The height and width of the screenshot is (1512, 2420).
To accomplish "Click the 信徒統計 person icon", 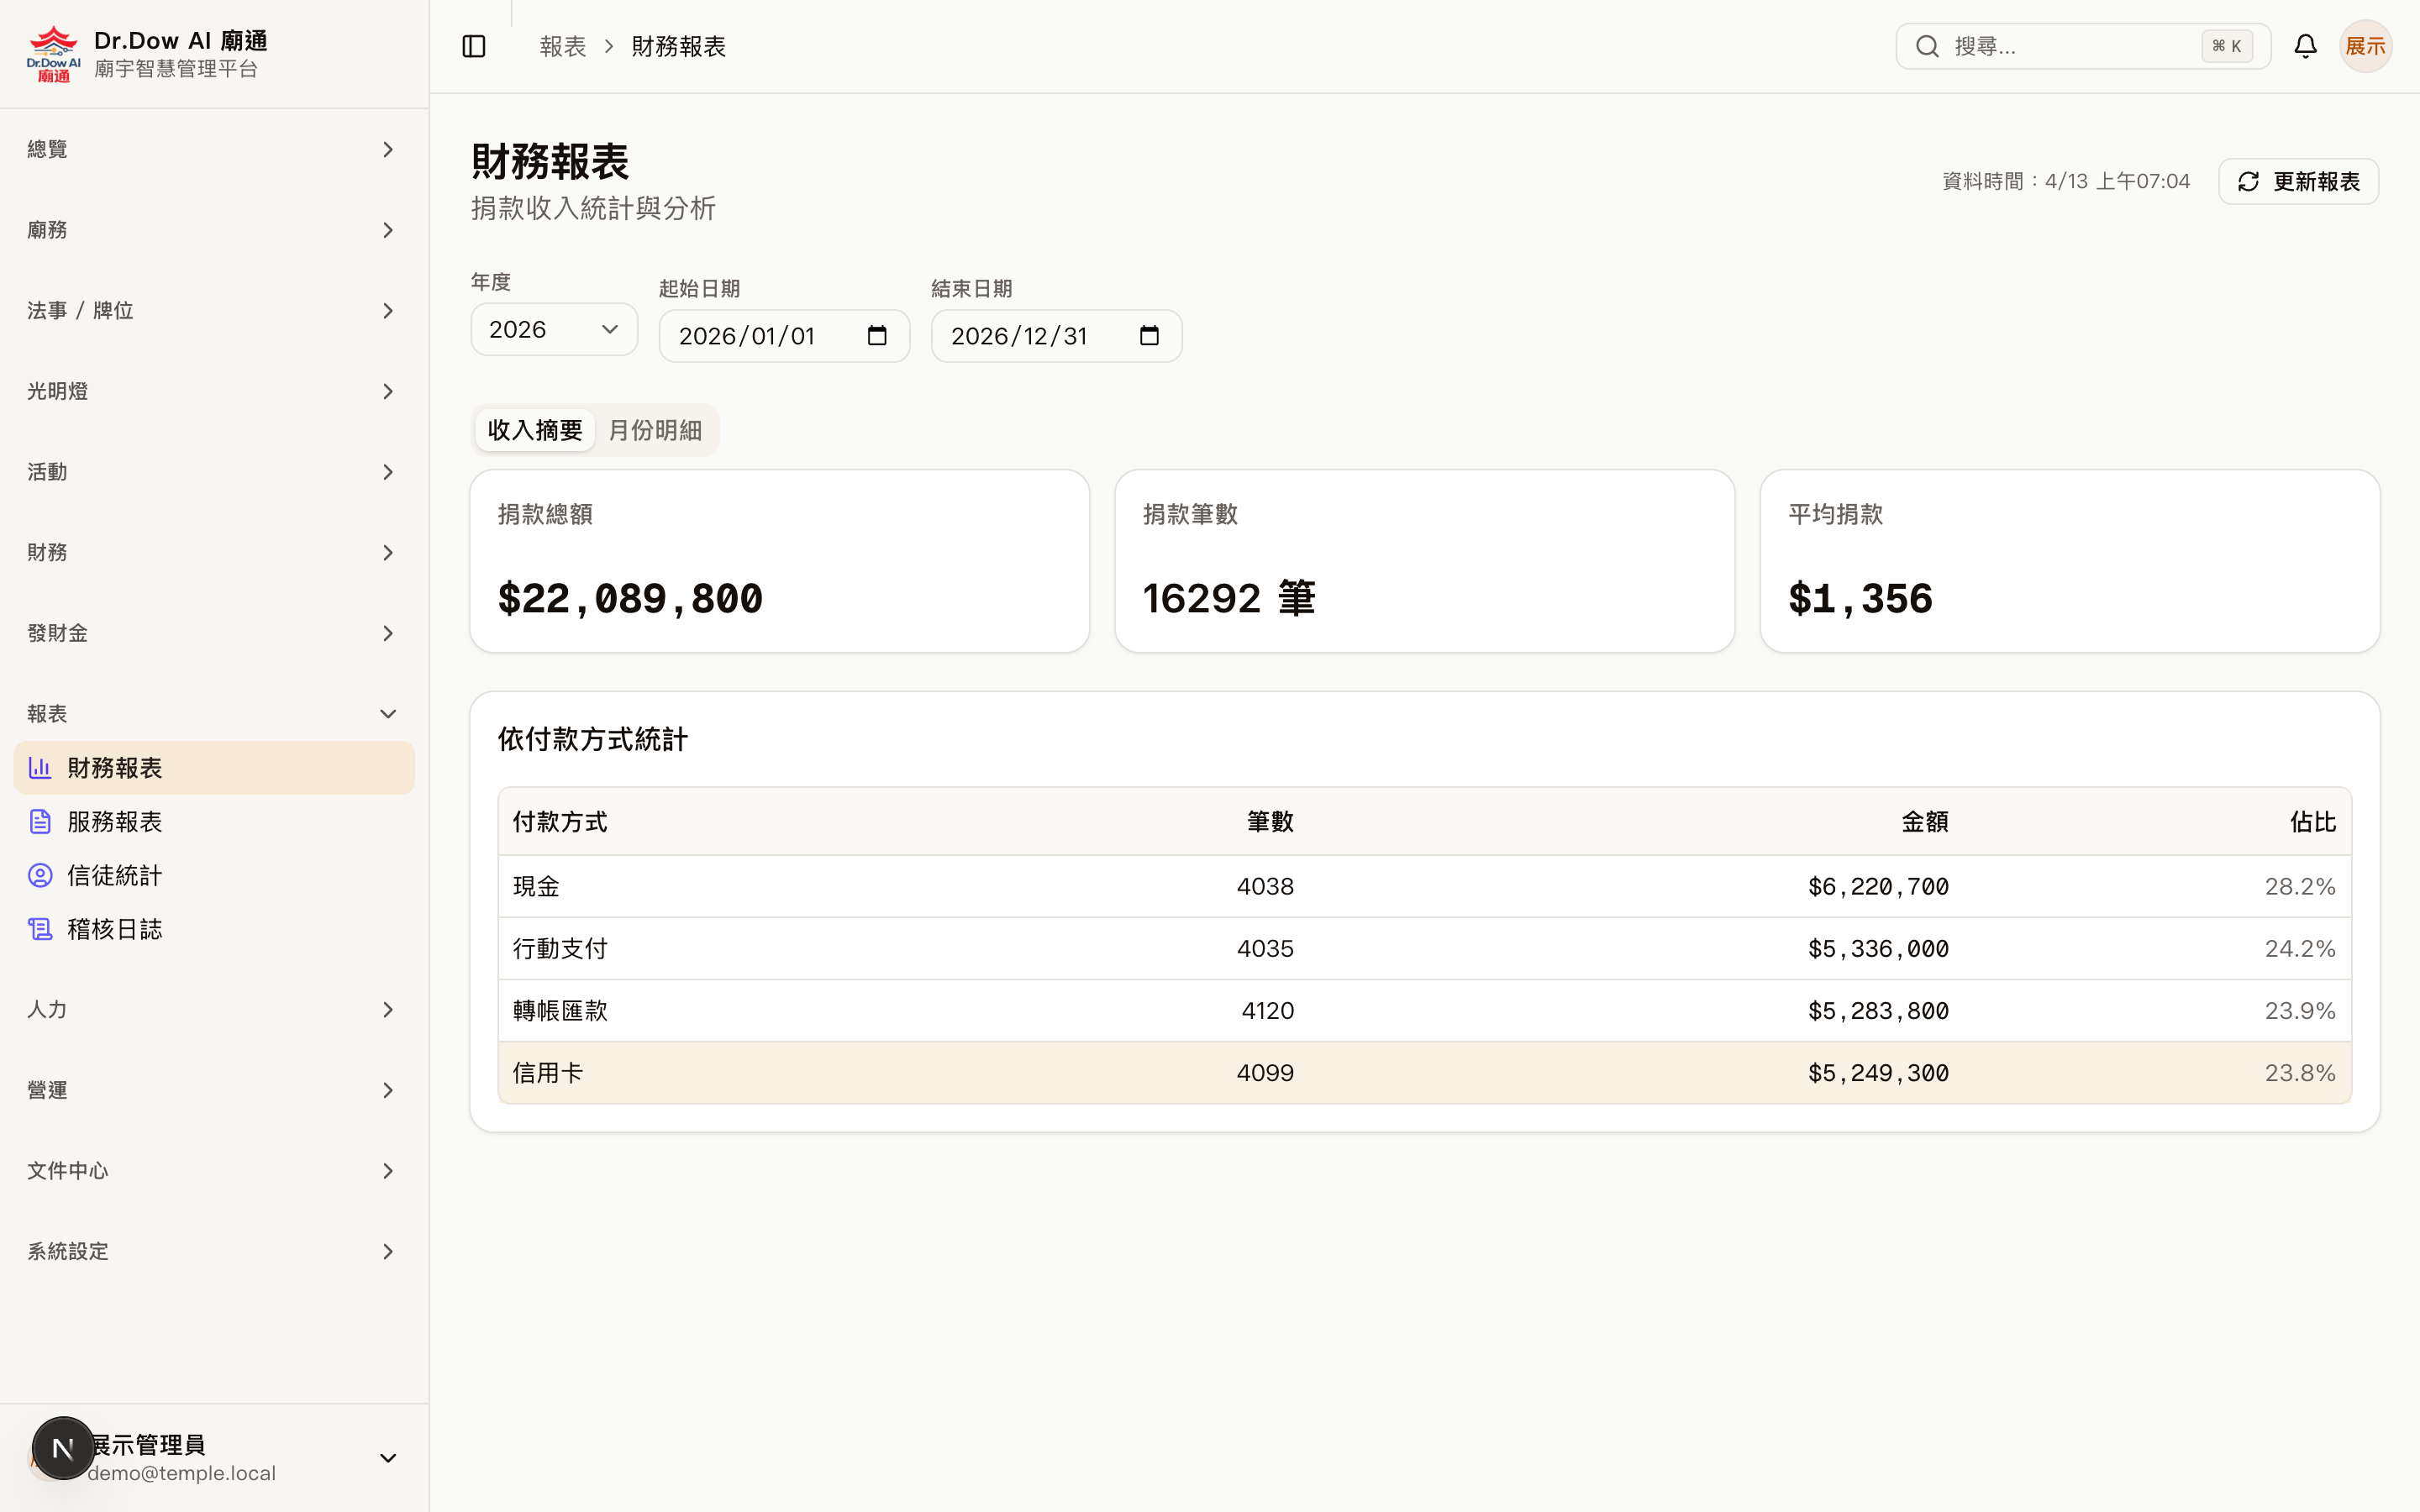I will click(x=40, y=875).
